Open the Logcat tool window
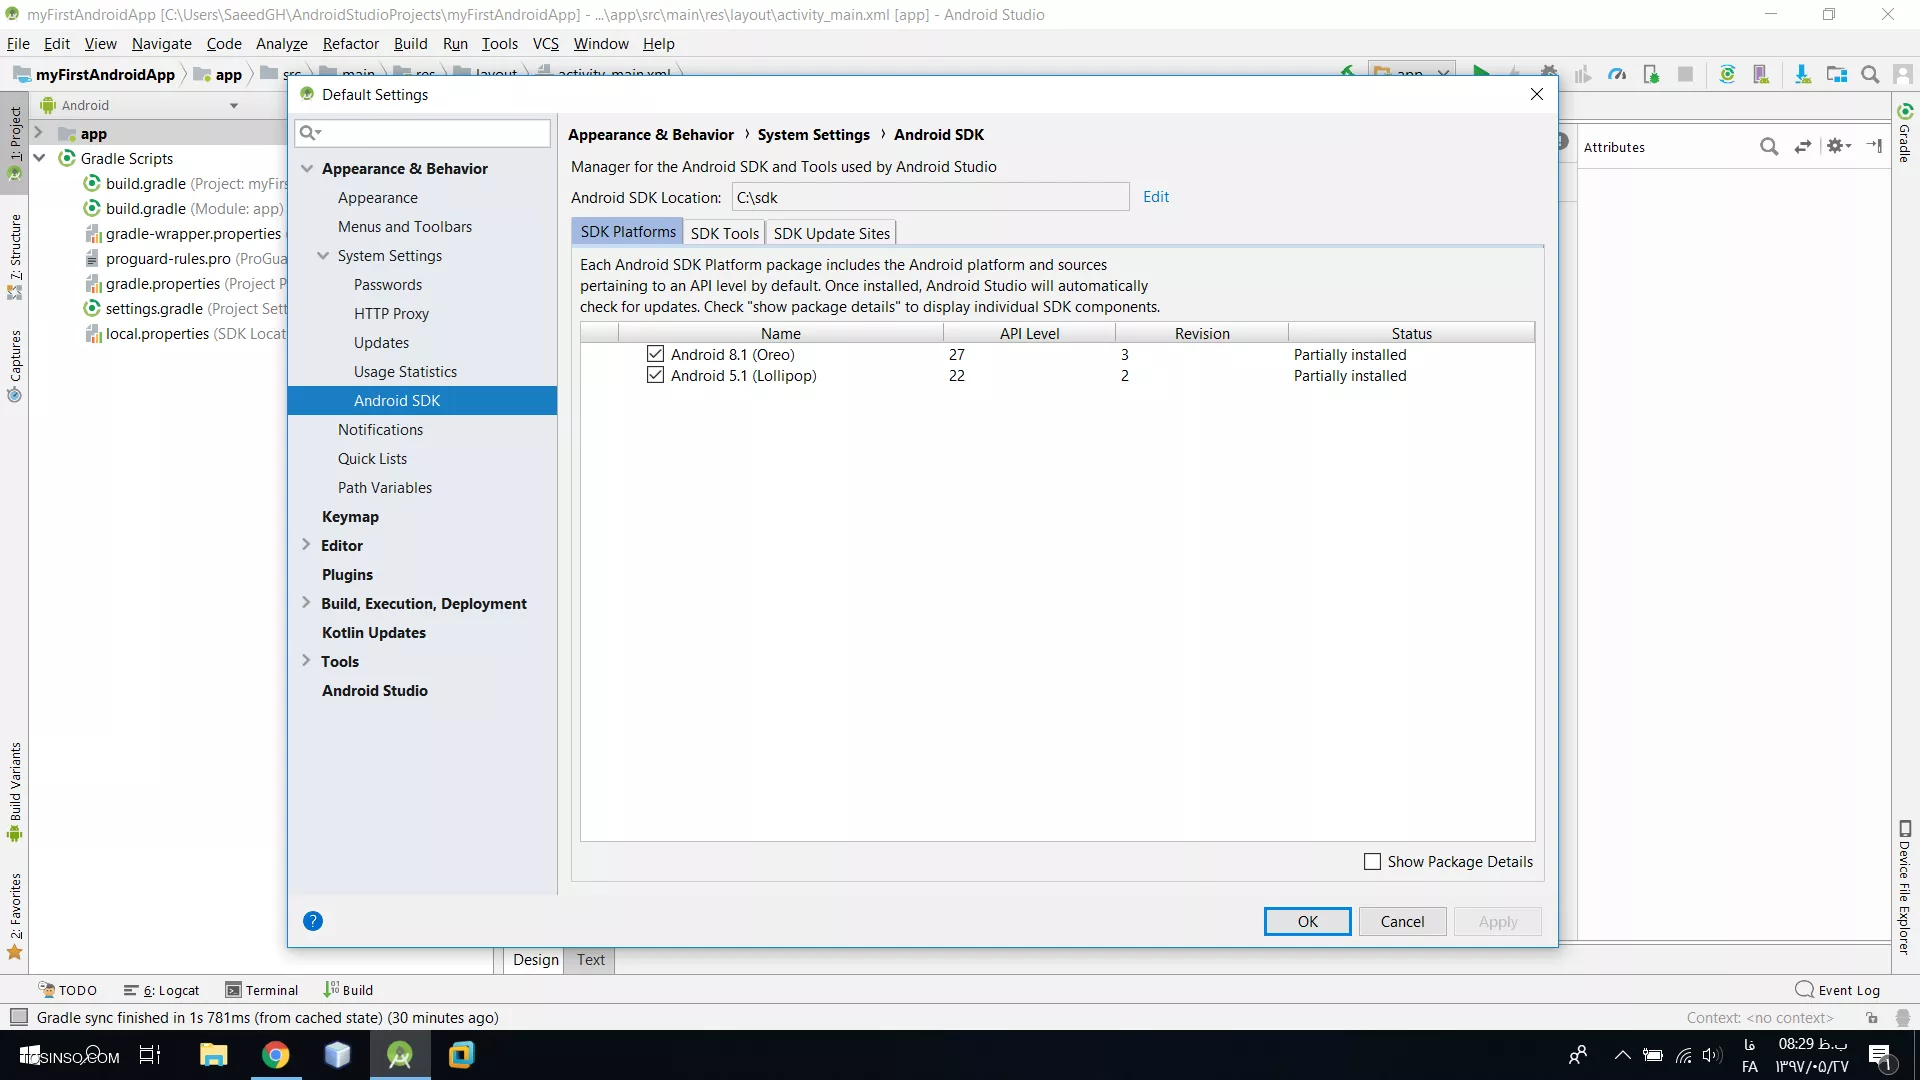This screenshot has width=1920, height=1080. click(162, 990)
